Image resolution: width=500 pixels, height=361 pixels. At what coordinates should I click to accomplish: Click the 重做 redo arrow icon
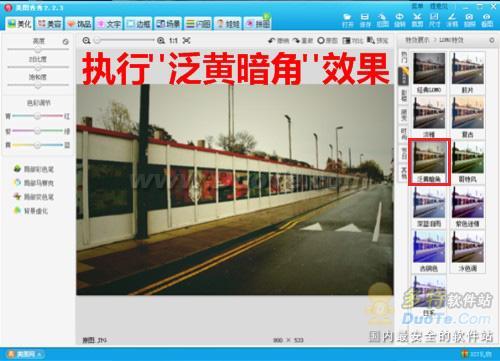[x=296, y=41]
